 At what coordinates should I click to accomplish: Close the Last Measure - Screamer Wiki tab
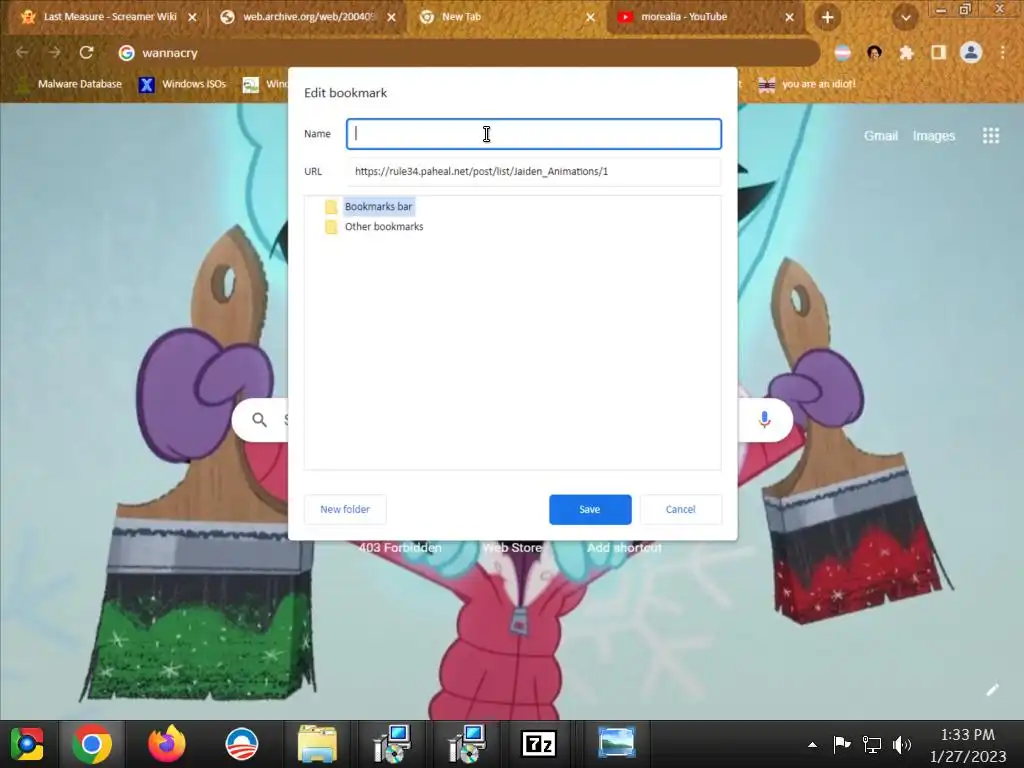click(192, 18)
